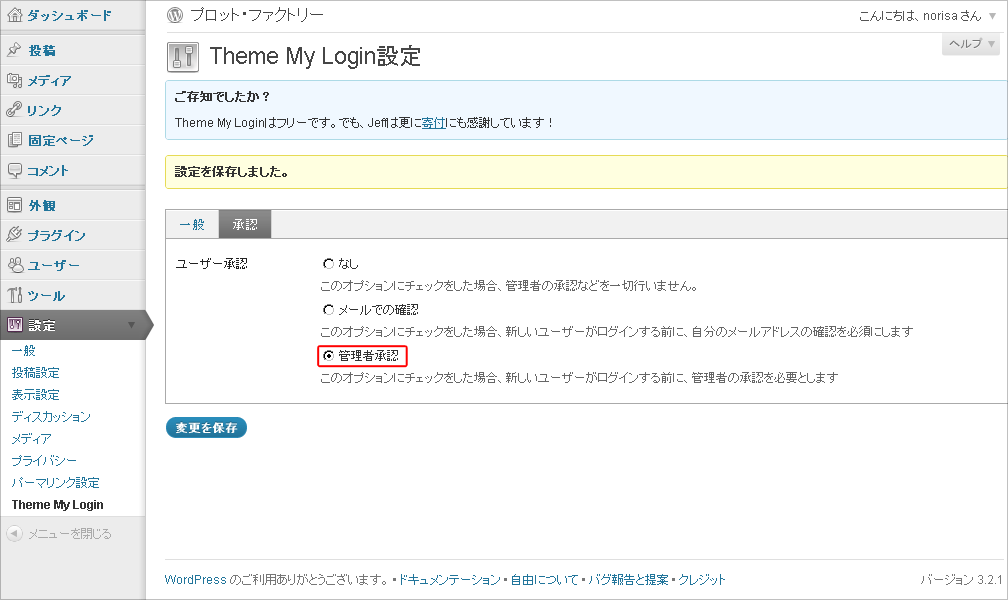Click the speech bubble icon beside コメント
The width and height of the screenshot is (1008, 600).
[x=14, y=170]
